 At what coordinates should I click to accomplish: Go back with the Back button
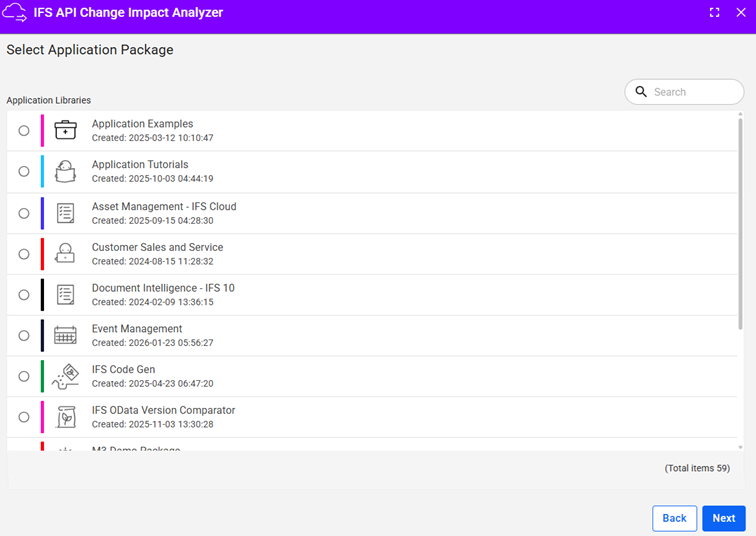(x=674, y=518)
